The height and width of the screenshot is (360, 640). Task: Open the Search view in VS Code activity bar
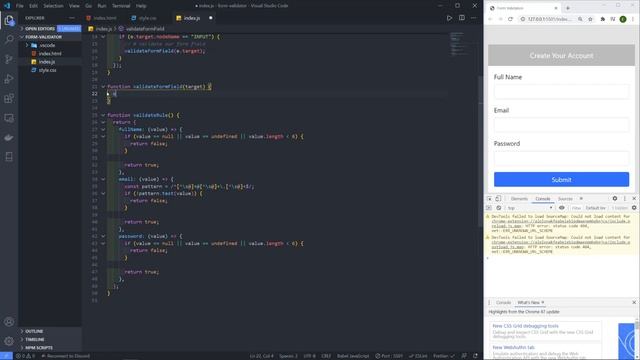[x=9, y=40]
